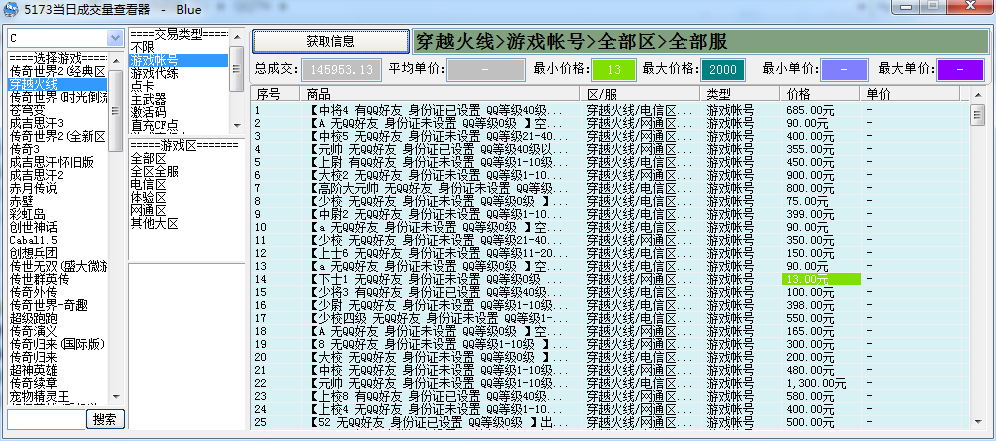
Task: Click the app icon in title bar
Action: click(11, 9)
